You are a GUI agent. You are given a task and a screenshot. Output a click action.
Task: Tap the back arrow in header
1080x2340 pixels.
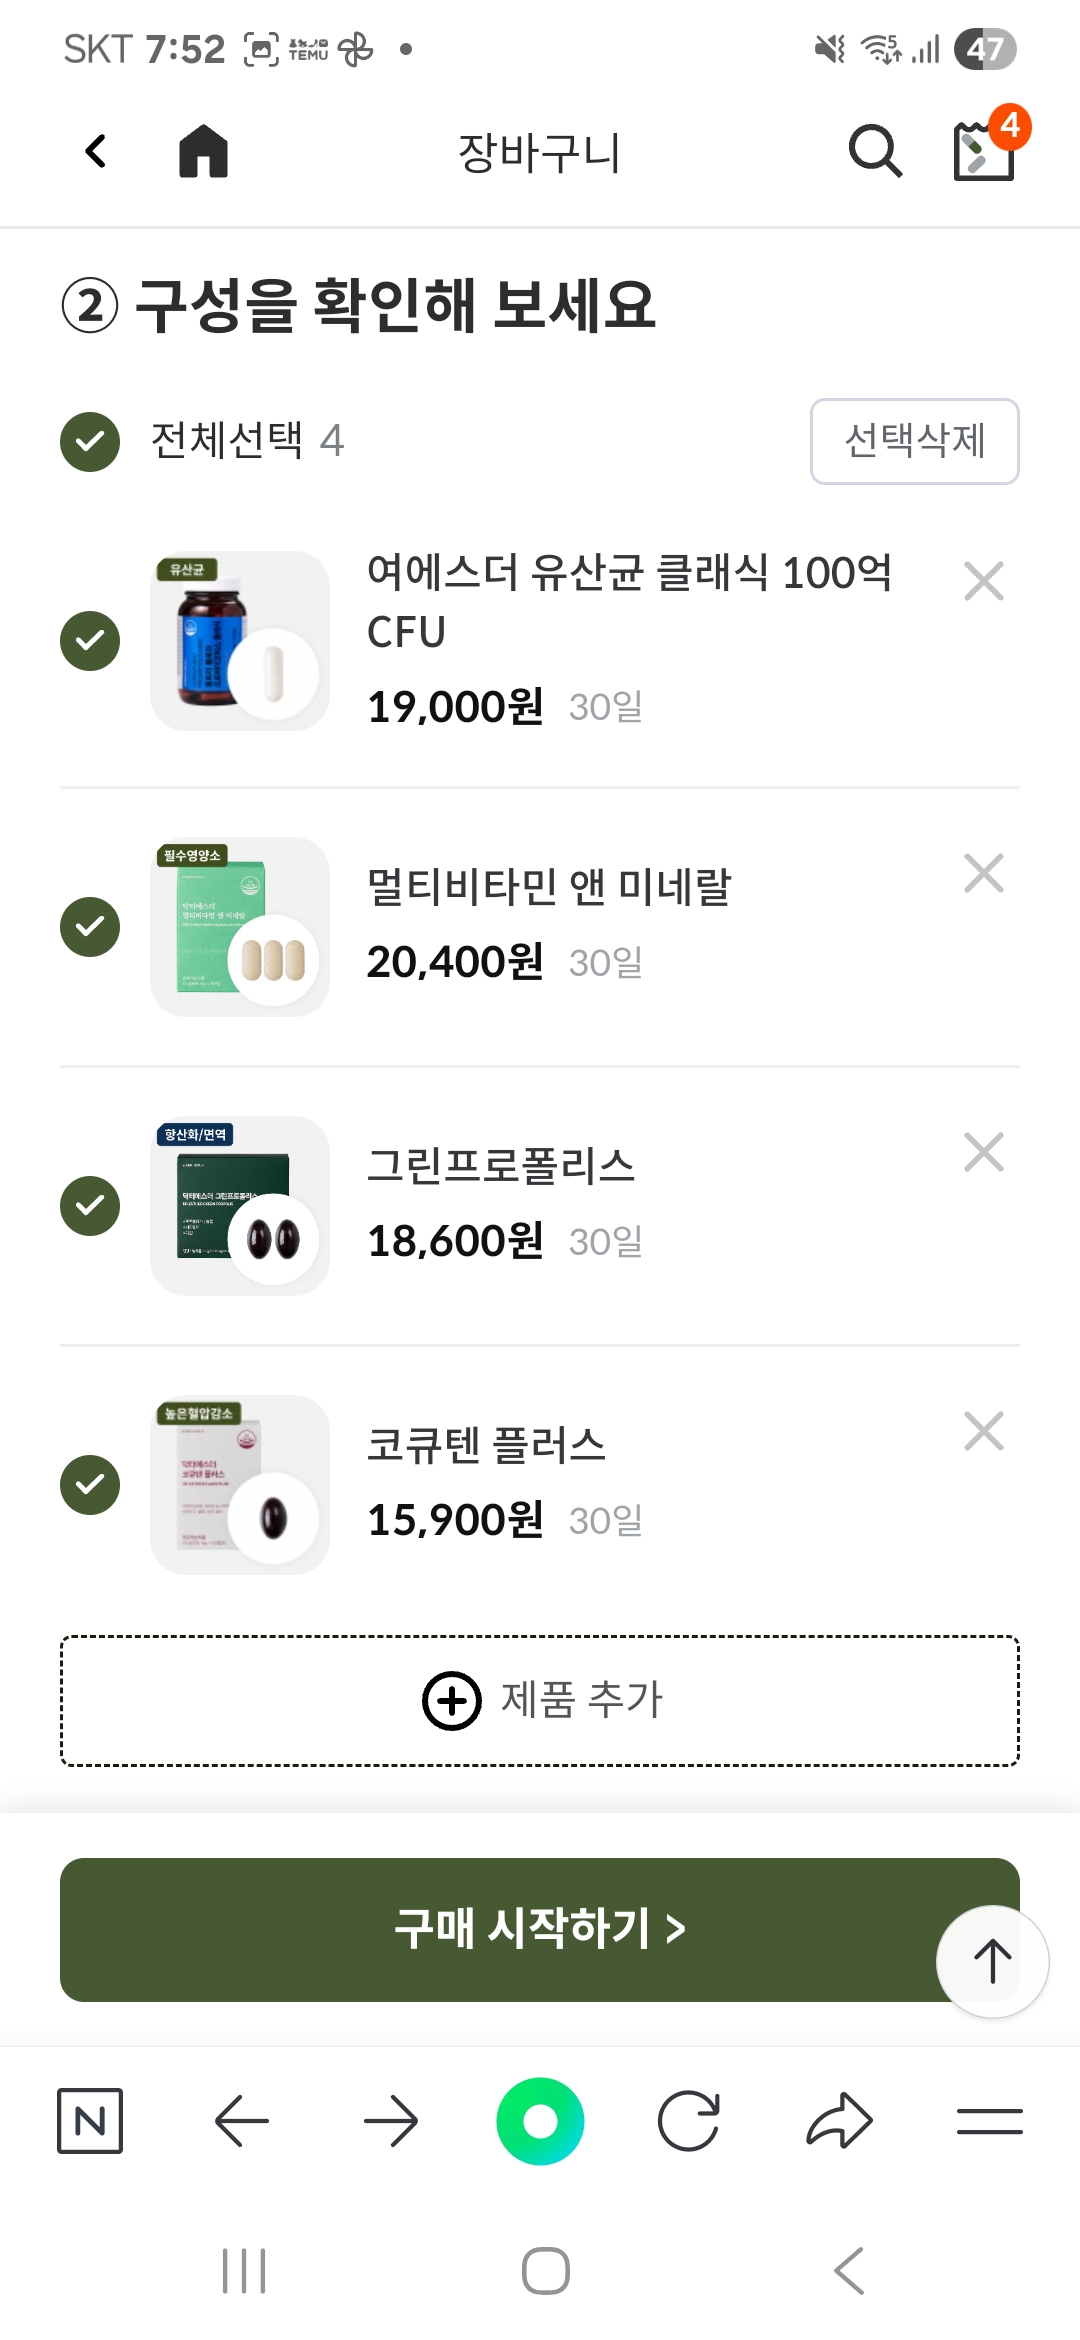(96, 152)
